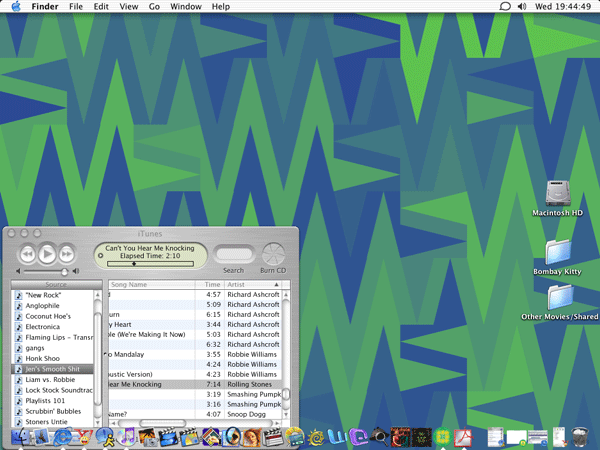Click Source list scroll down arrow

coord(98,423)
